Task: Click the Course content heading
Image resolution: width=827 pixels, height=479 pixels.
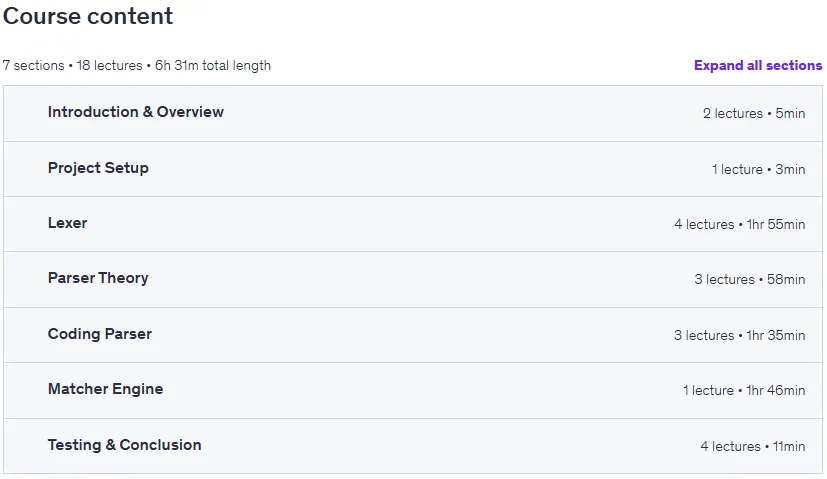Action: 88,16
